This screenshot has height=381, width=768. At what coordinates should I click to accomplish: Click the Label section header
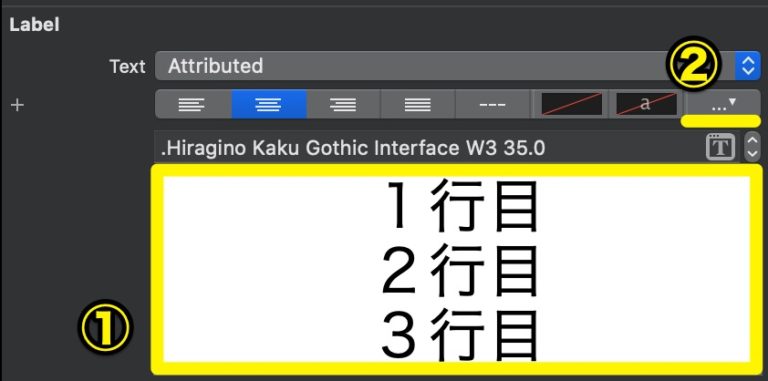pos(34,24)
